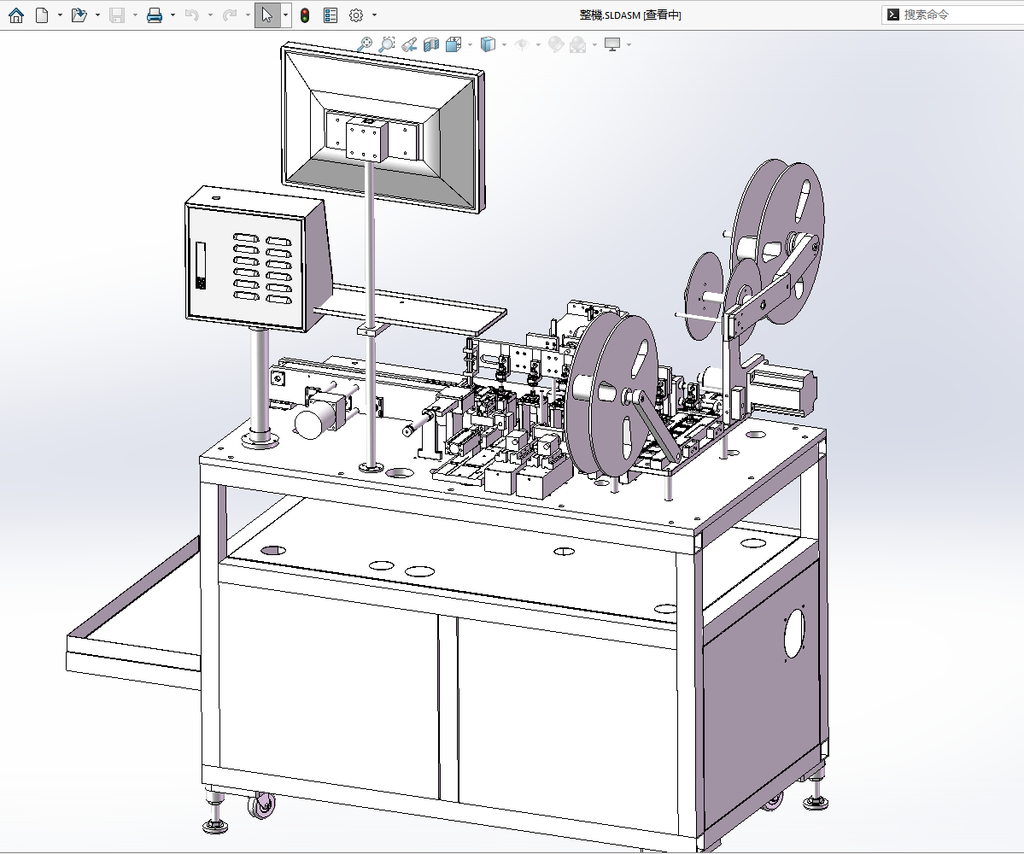Viewport: 1024px width, 854px height.
Task: Click the Edit Appearance sphere icon
Action: [556, 44]
